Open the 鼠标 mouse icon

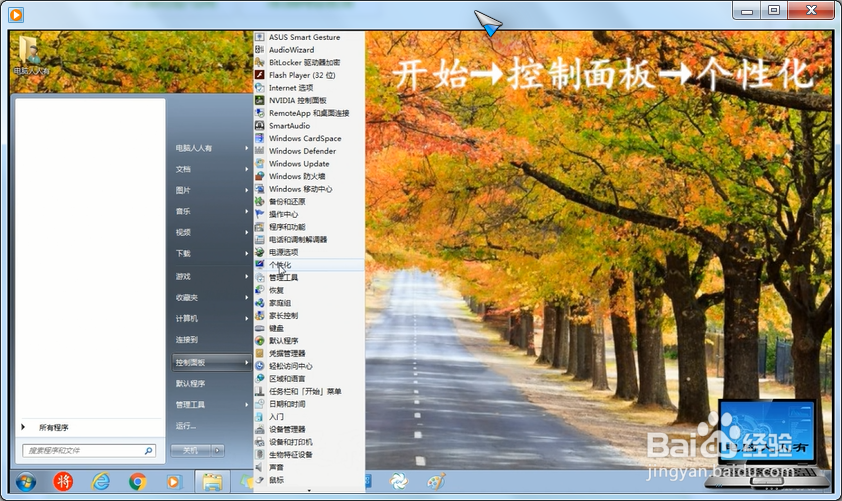259,480
